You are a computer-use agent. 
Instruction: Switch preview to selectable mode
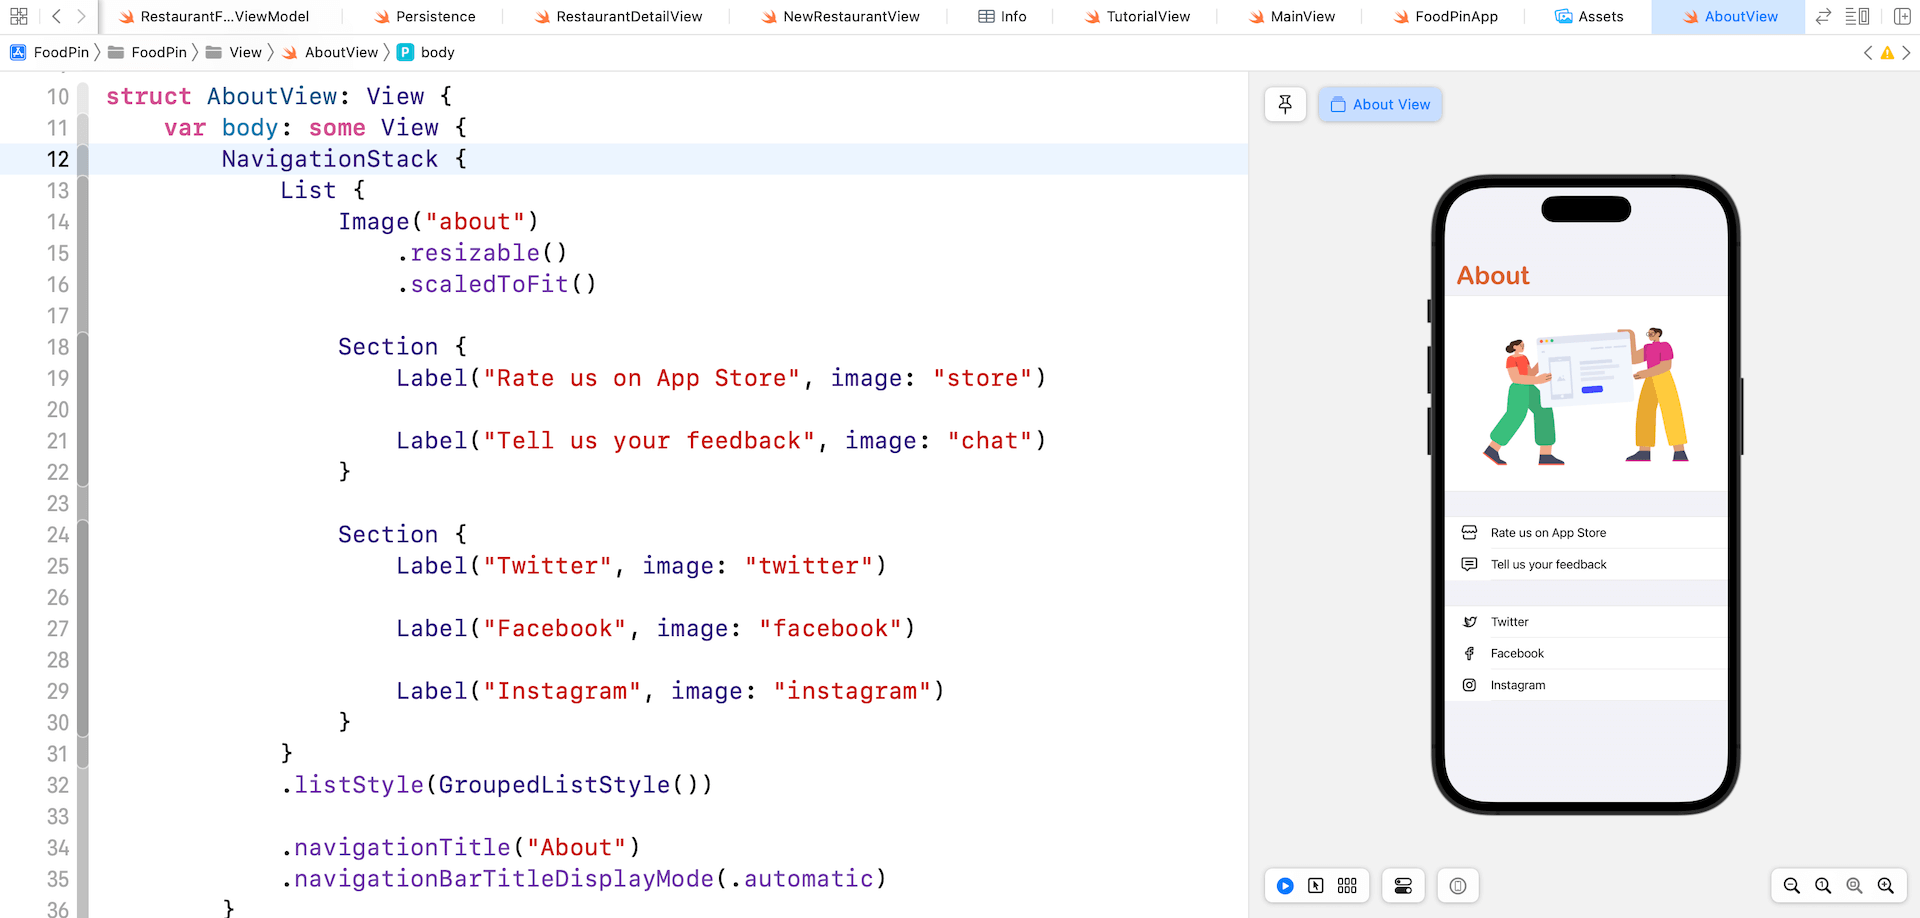click(1316, 886)
